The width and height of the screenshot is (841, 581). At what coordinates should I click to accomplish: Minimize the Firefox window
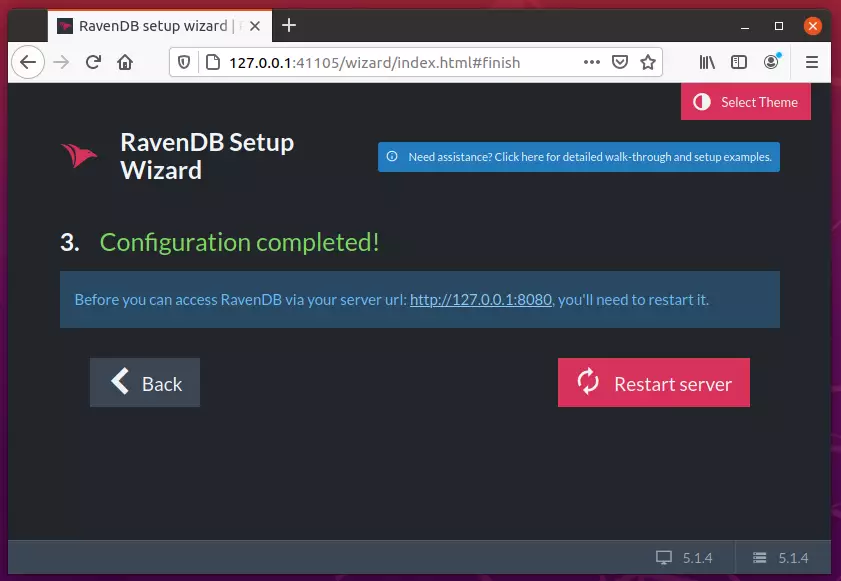745,26
